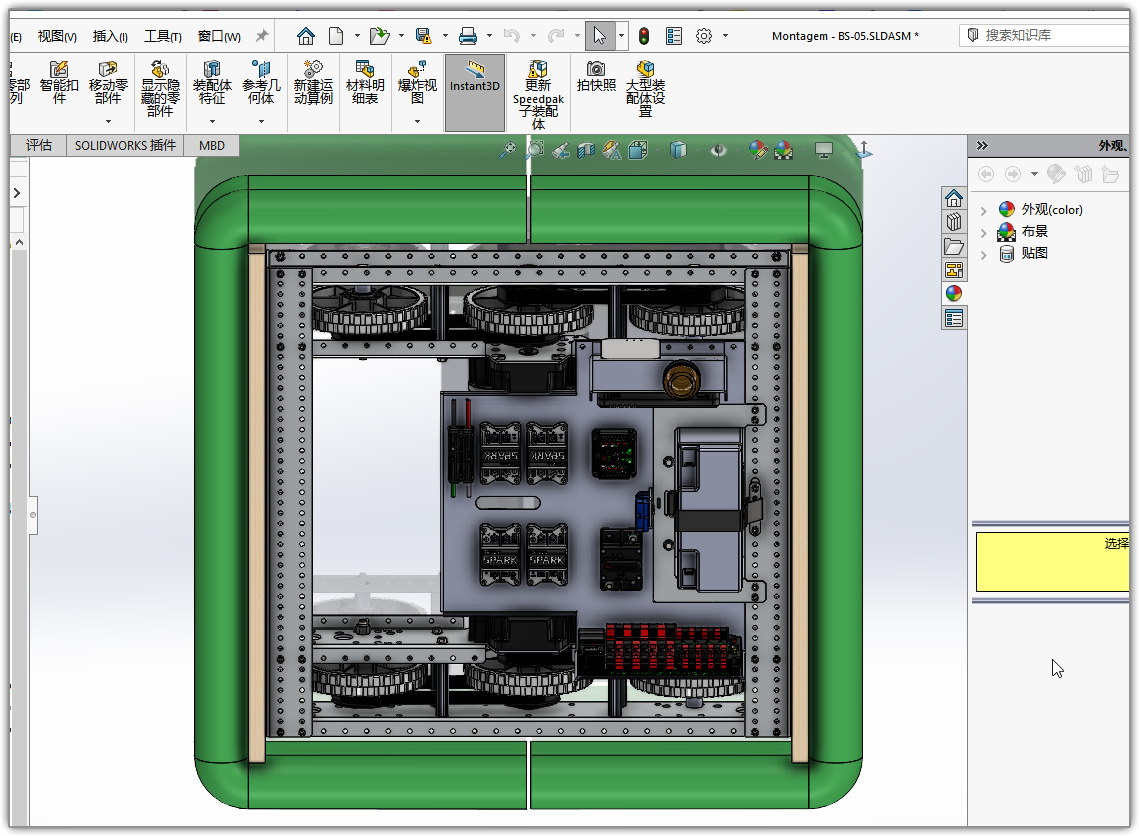
Task: Toggle Hide/Show Items eye icon
Action: coord(718,150)
